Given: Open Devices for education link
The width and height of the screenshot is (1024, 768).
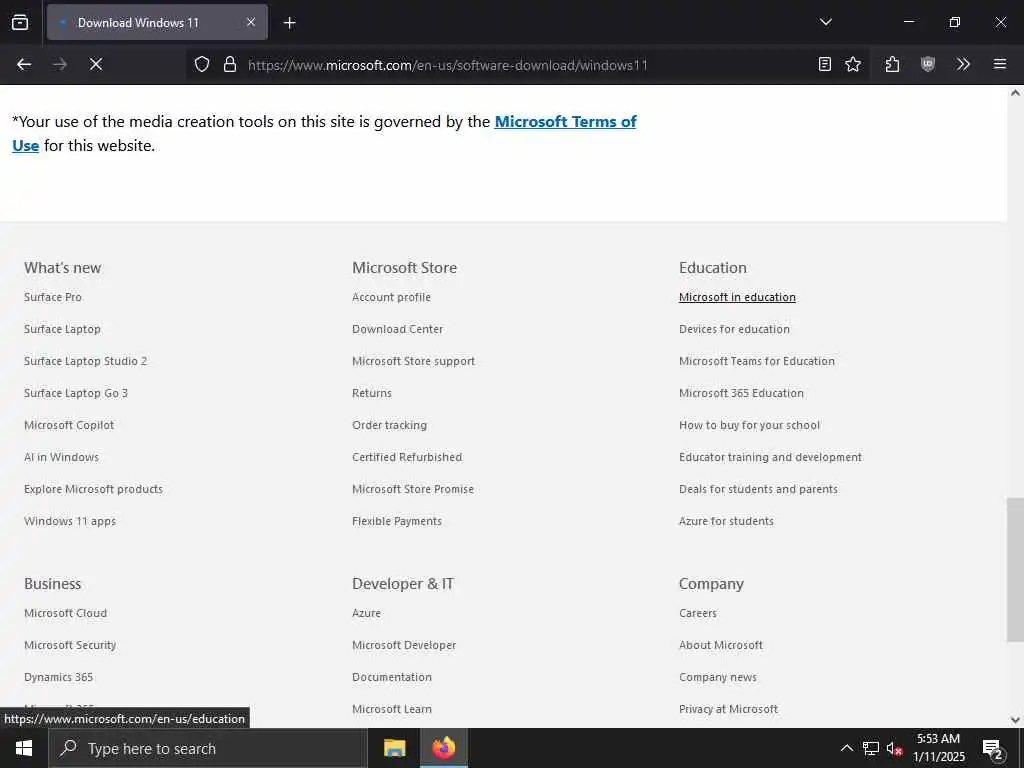Looking at the screenshot, I should click(x=734, y=329).
